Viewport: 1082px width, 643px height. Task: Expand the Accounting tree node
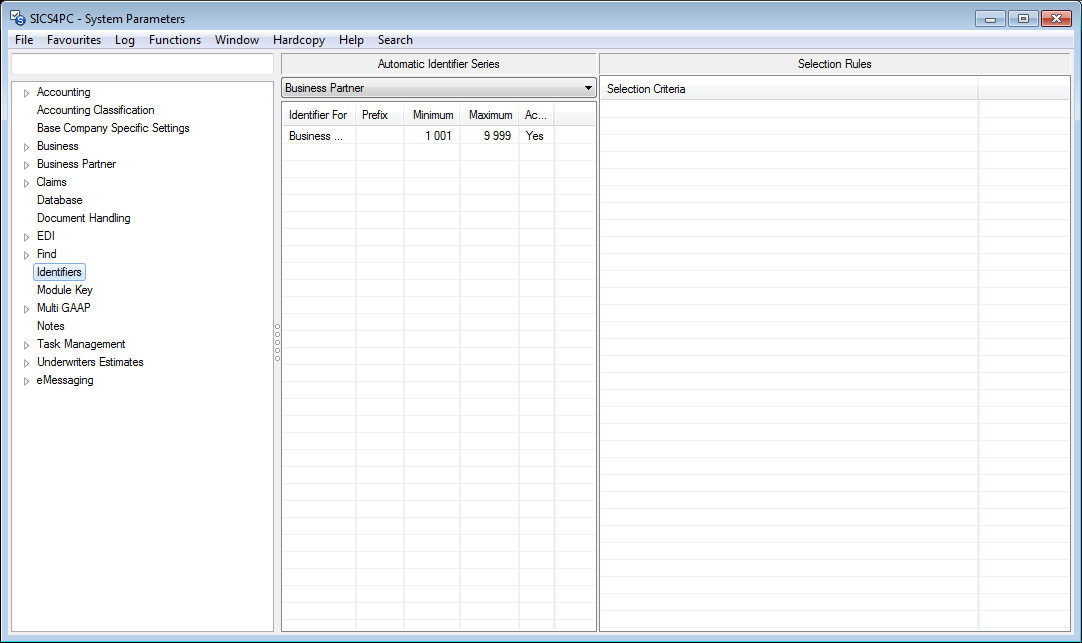tap(26, 93)
